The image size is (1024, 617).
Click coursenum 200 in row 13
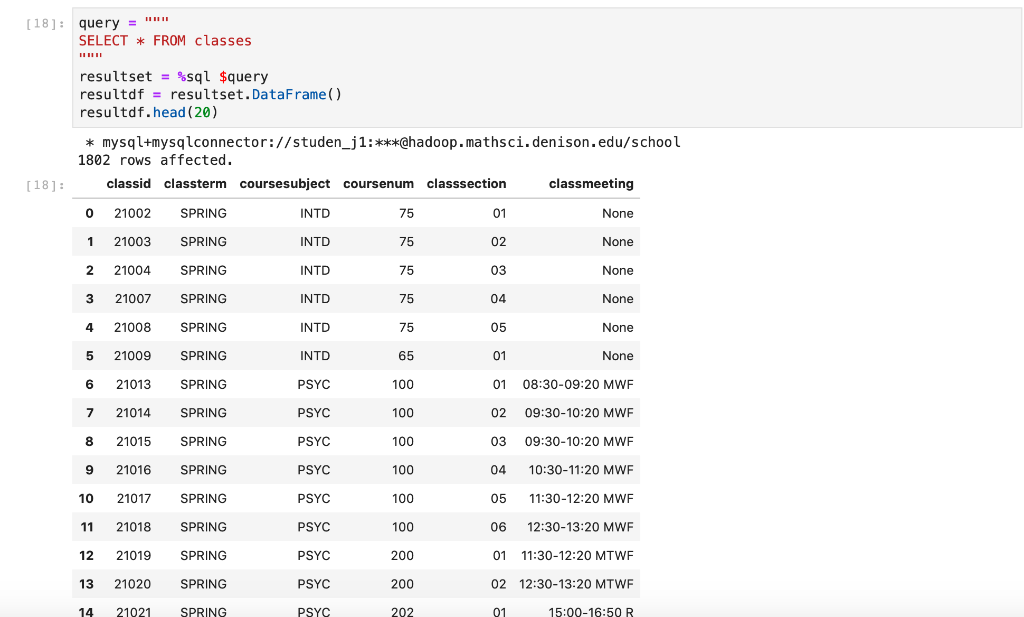click(x=402, y=584)
